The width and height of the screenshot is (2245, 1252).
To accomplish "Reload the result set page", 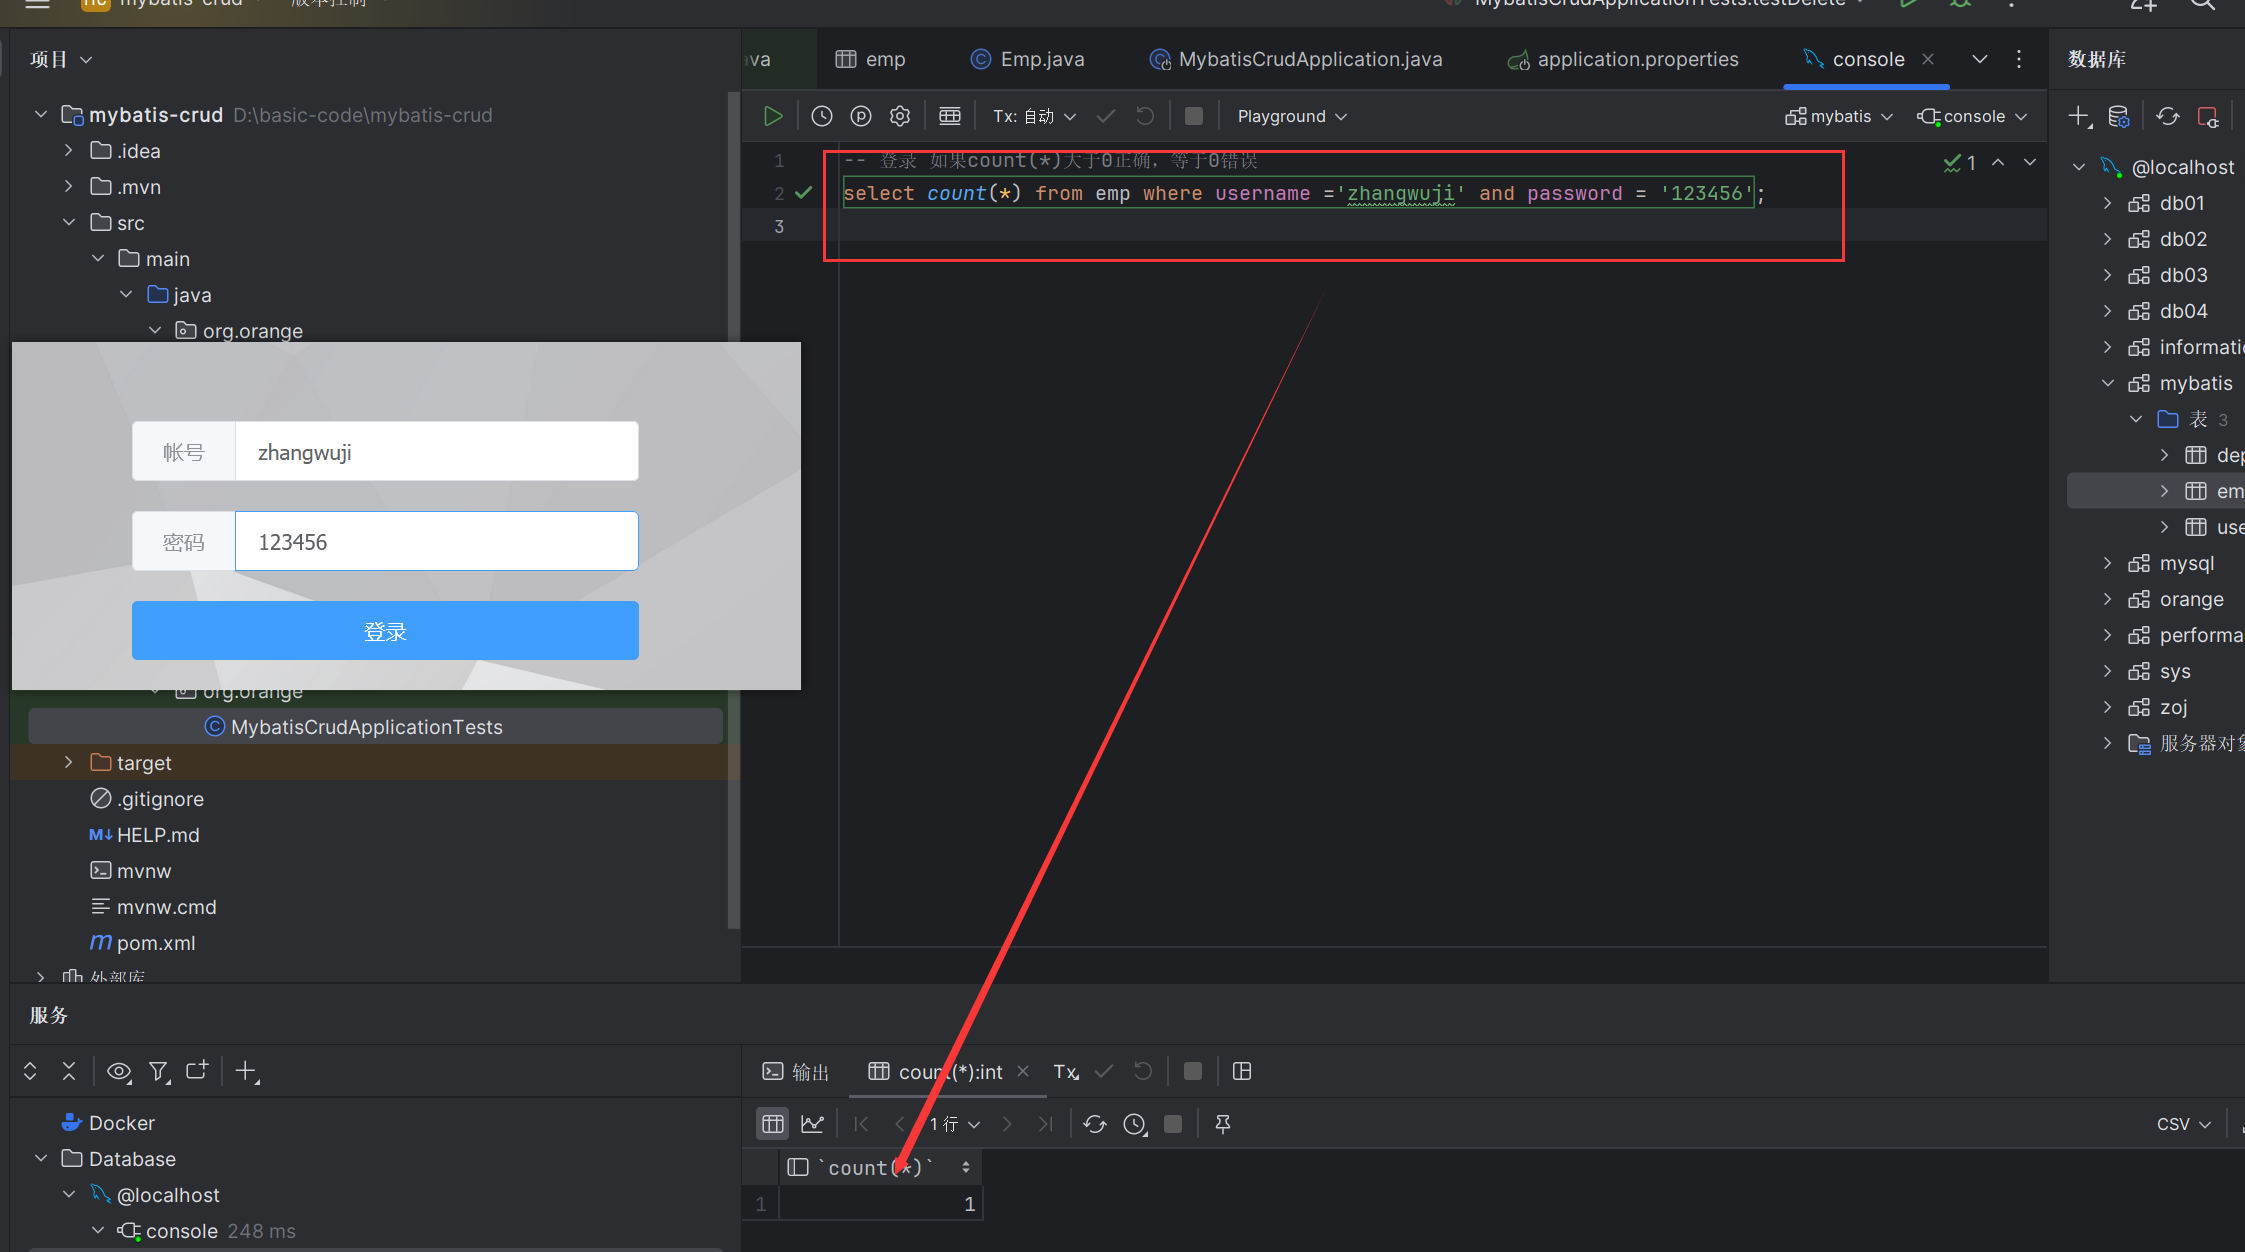I will pos(1095,1124).
